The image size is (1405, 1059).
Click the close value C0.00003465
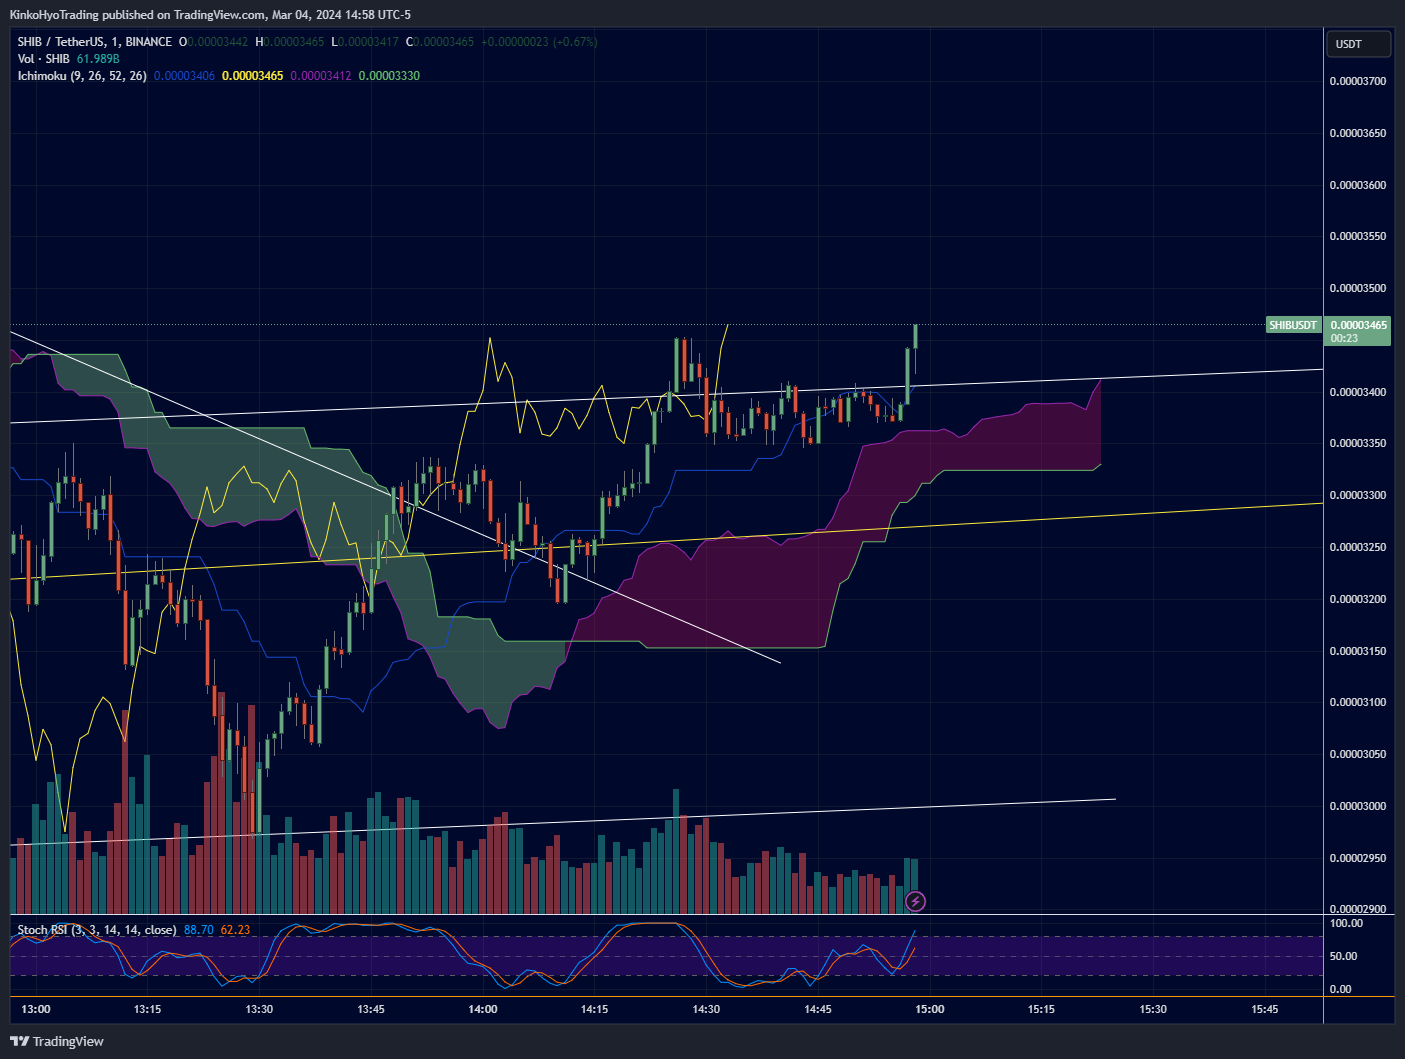coord(440,42)
